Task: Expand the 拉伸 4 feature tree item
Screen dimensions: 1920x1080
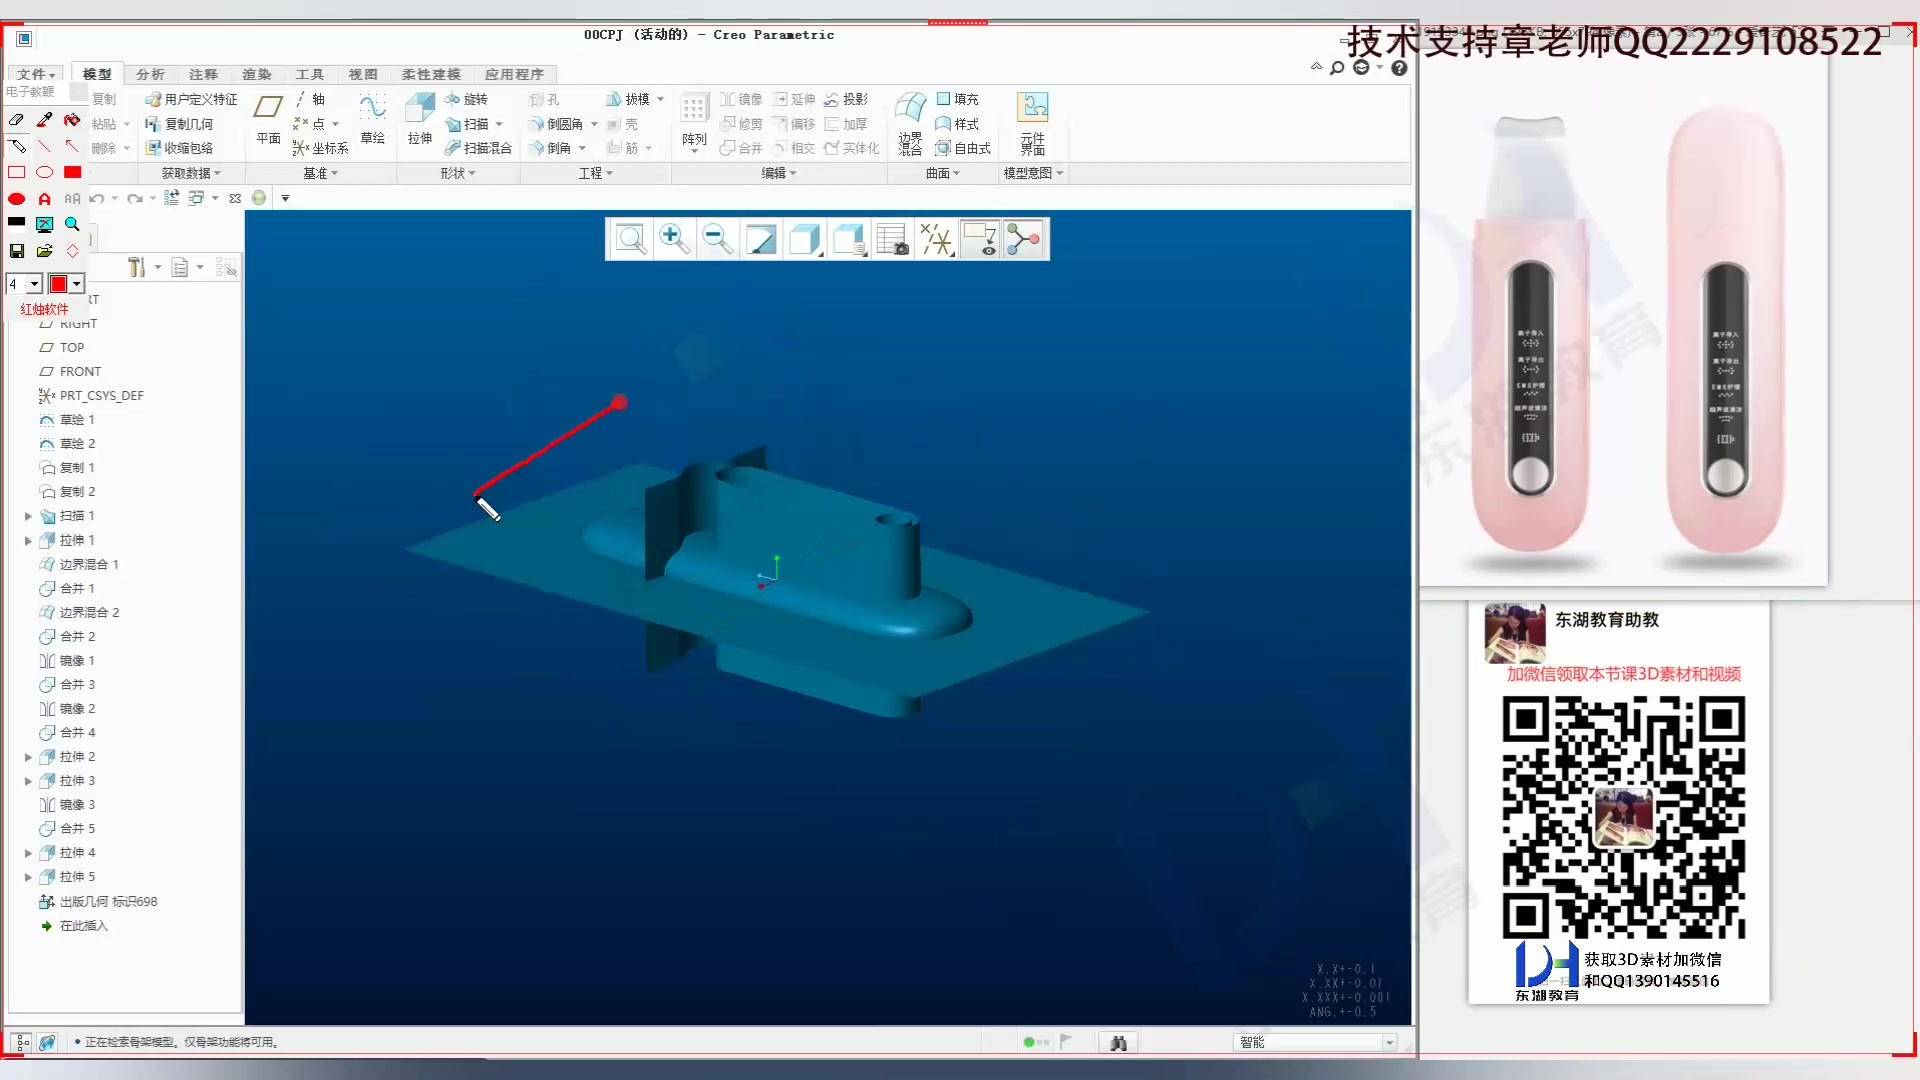Action: 29,852
